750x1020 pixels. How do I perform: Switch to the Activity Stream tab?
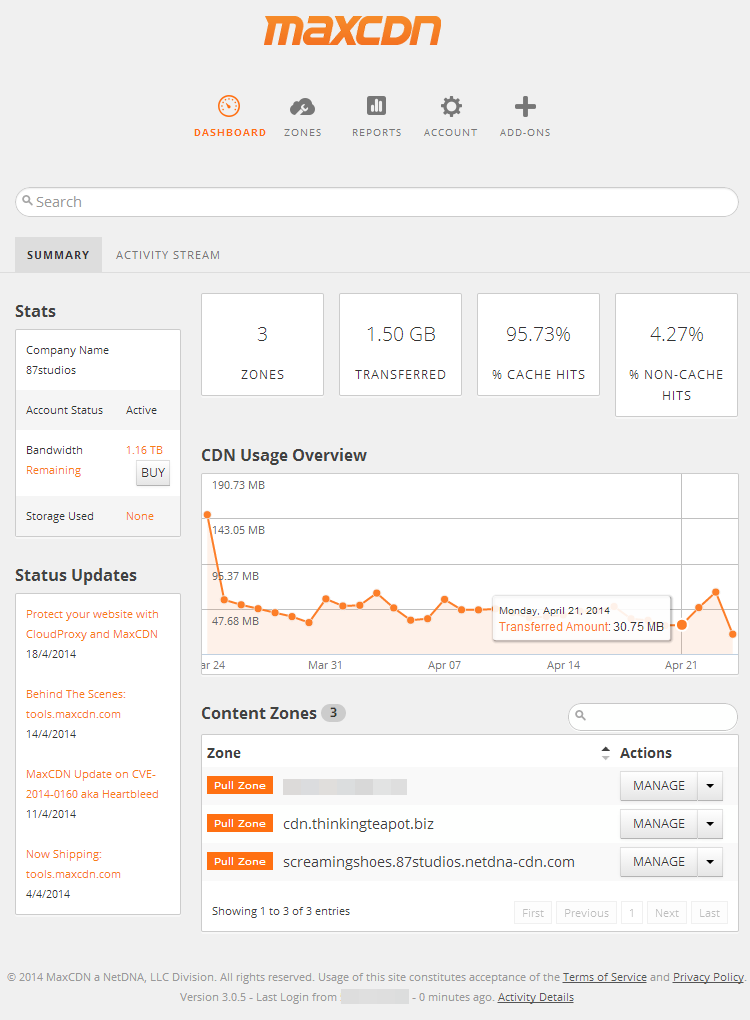coord(168,255)
